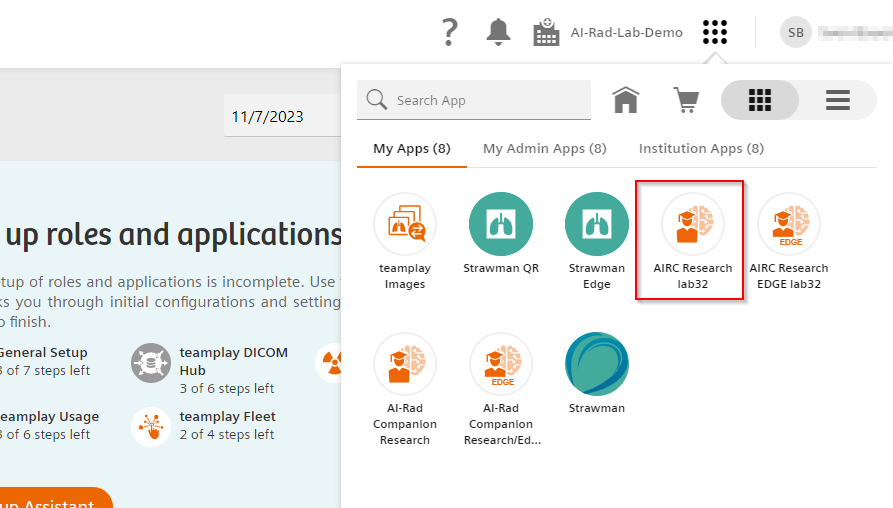
Task: Launch the Strawman QR app
Action: click(501, 224)
